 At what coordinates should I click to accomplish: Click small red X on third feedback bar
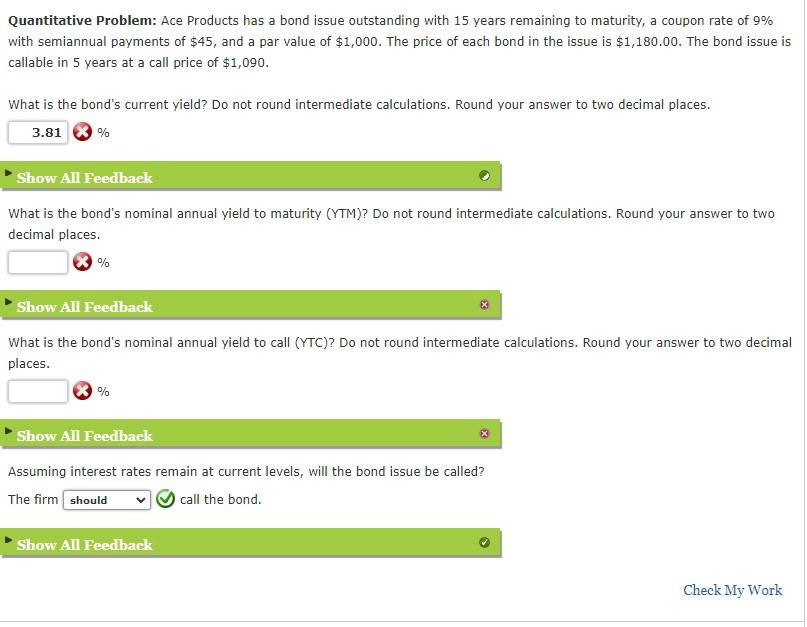(484, 434)
